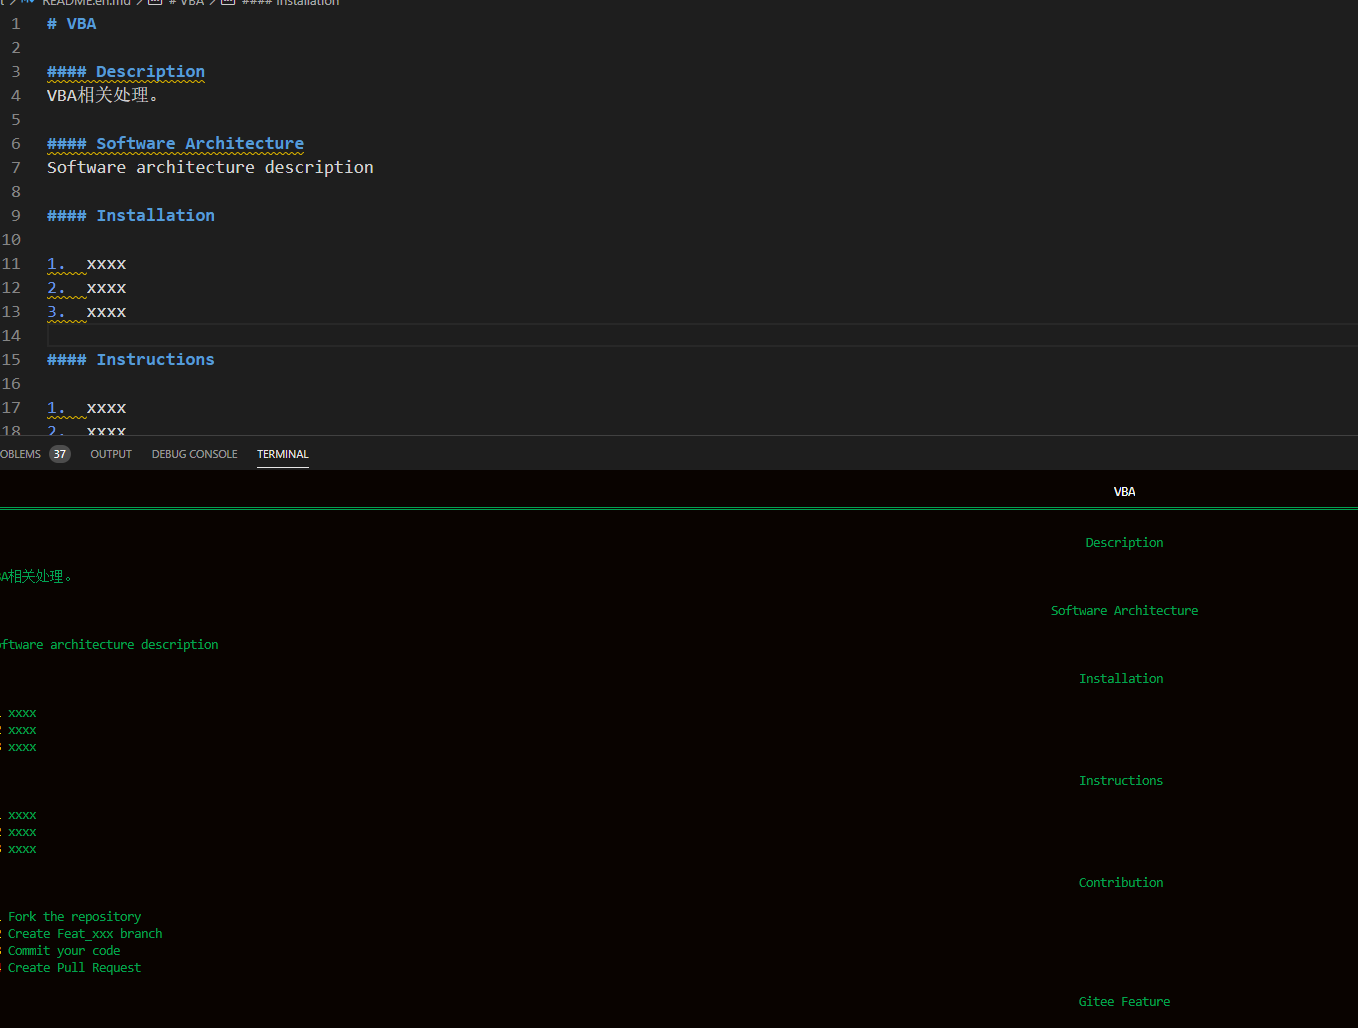
Task: Click 'Commit your code' terminal line
Action: click(x=64, y=951)
